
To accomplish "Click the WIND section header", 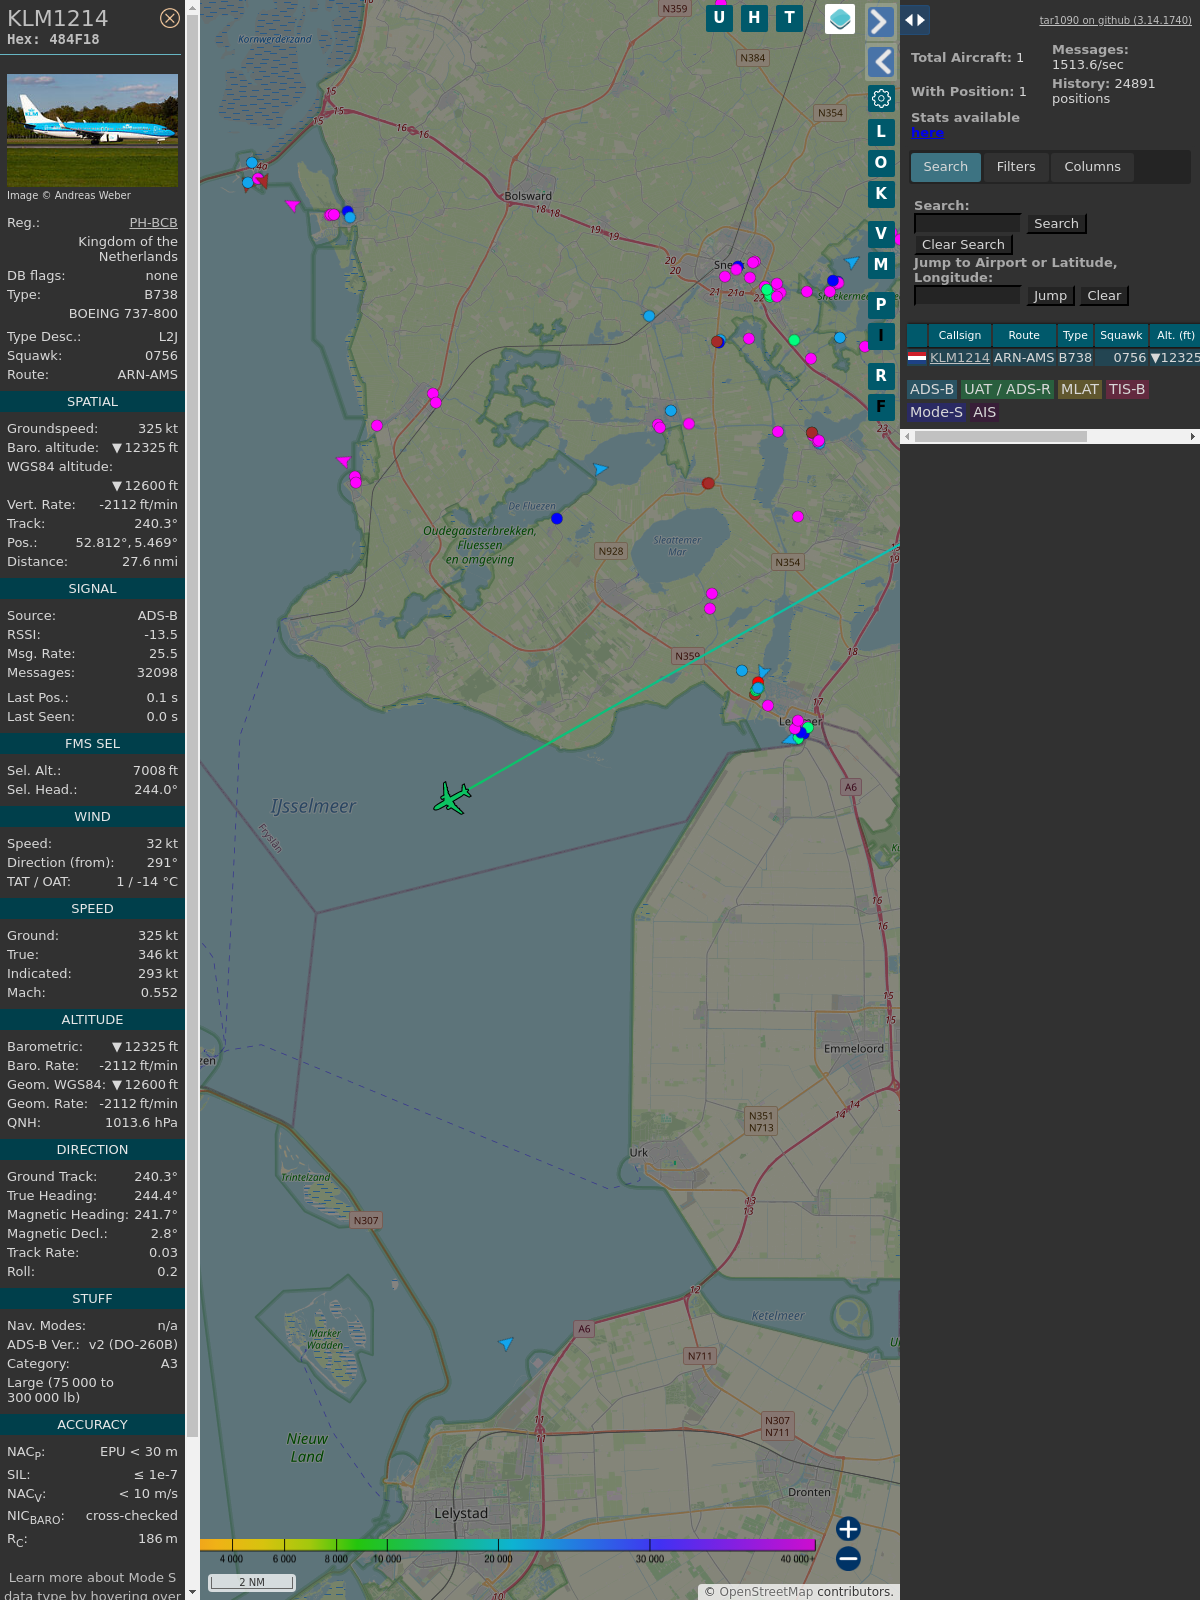I will pyautogui.click(x=92, y=817).
